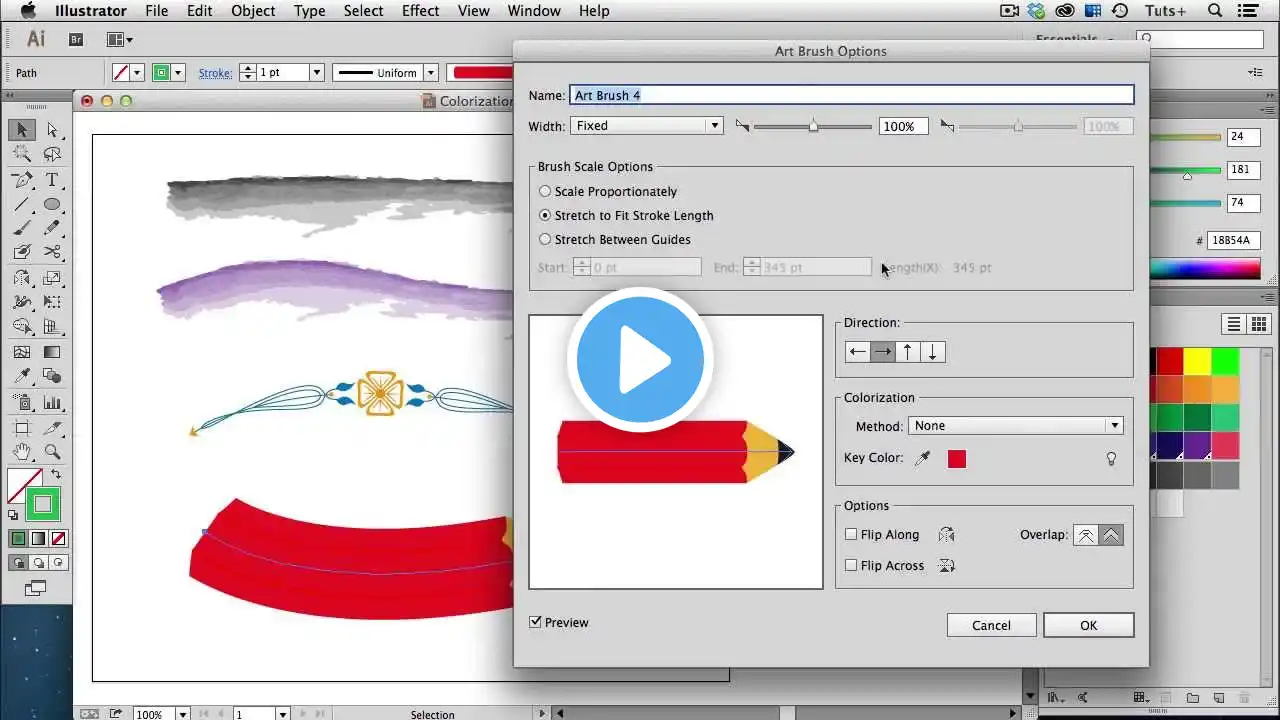The height and width of the screenshot is (720, 1280).
Task: Select the Type tool in toolbar
Action: (x=52, y=180)
